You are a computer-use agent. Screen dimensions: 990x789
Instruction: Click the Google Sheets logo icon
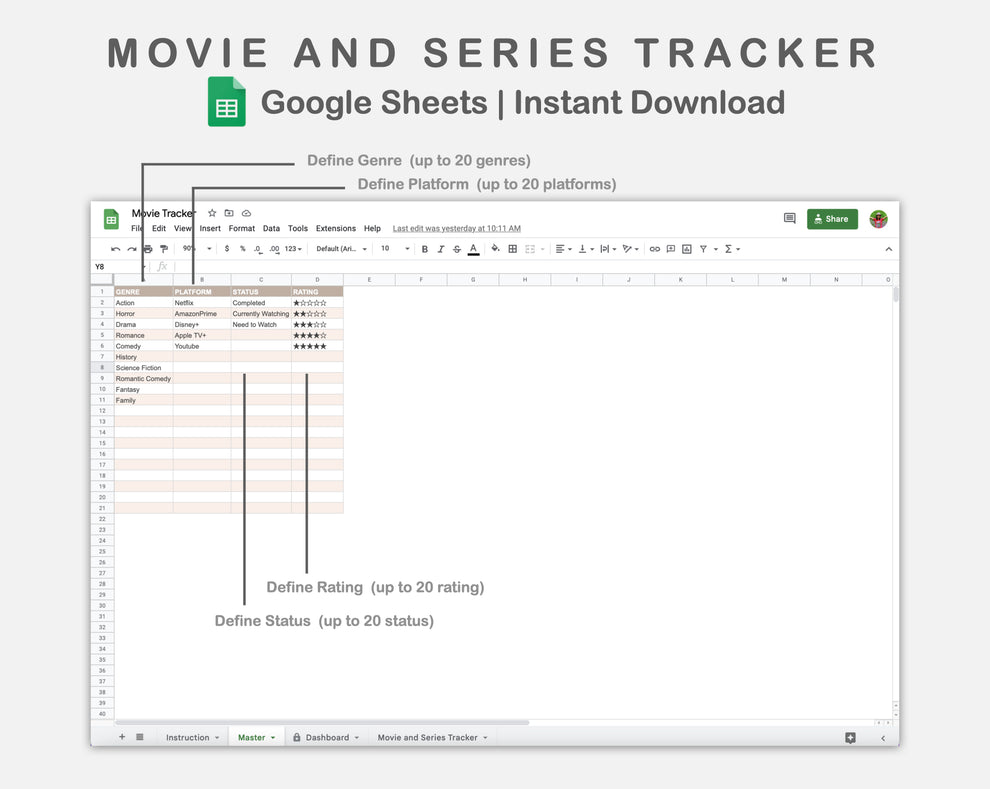click(x=110, y=218)
